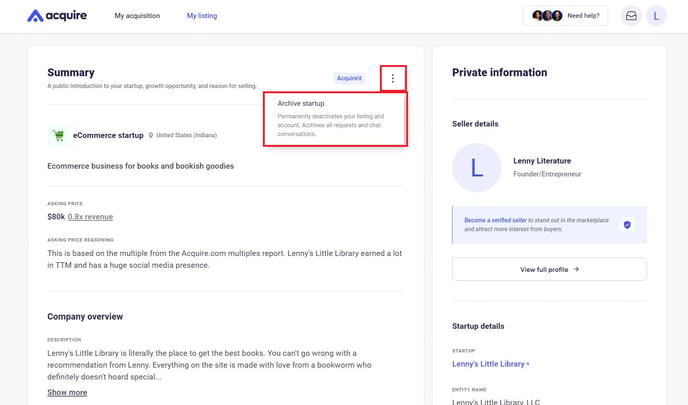Click the Private information heading

click(x=500, y=72)
